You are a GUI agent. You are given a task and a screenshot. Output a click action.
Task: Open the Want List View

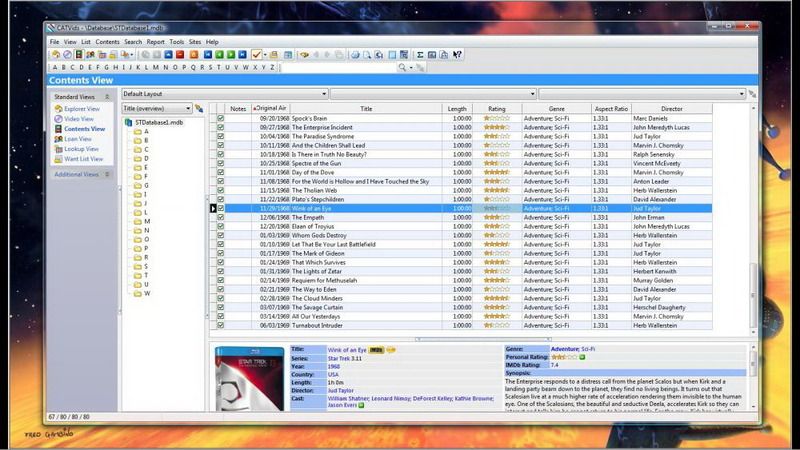pos(83,159)
